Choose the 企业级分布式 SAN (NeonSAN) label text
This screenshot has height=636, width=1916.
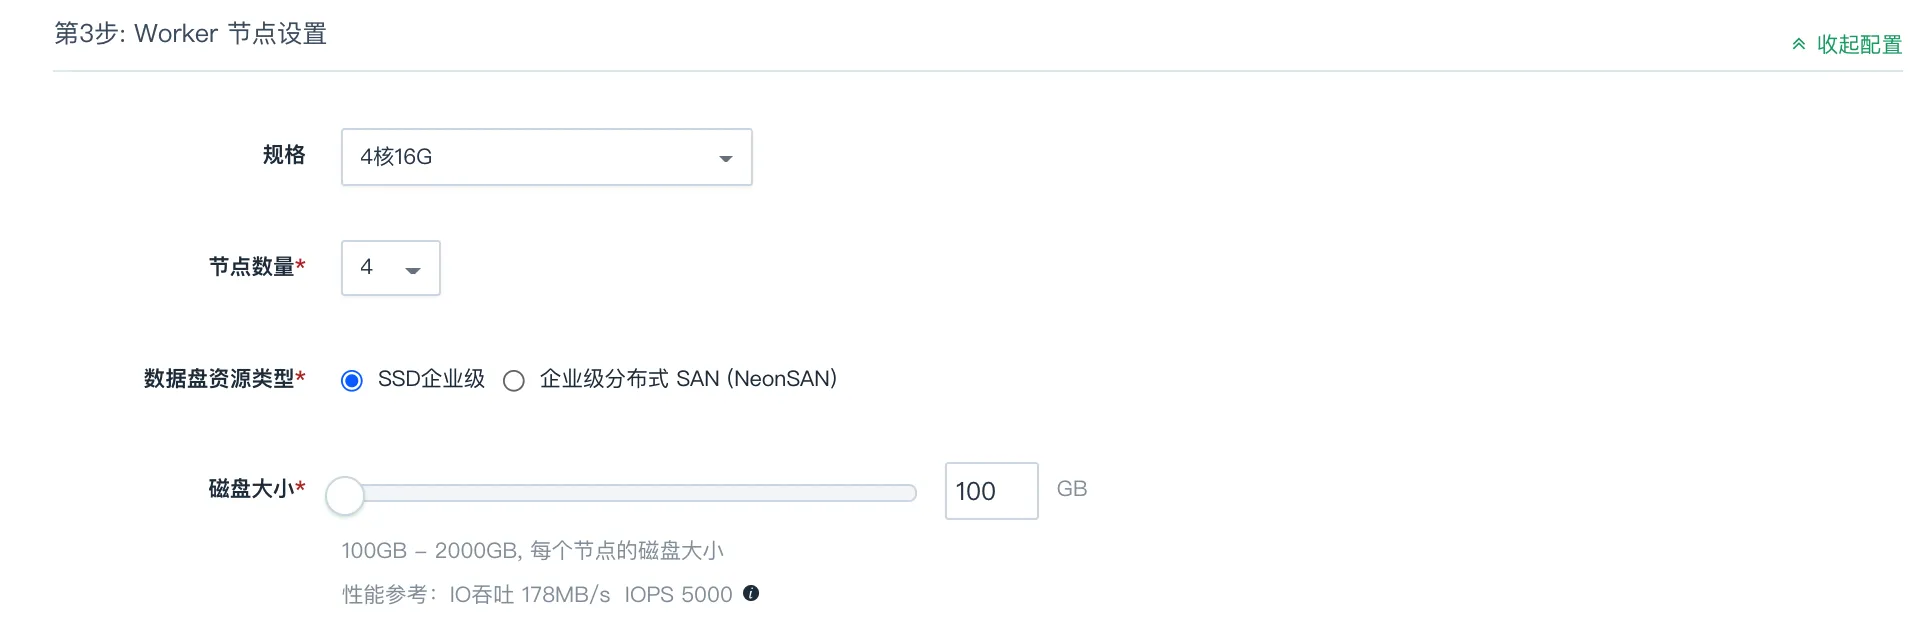coord(688,379)
